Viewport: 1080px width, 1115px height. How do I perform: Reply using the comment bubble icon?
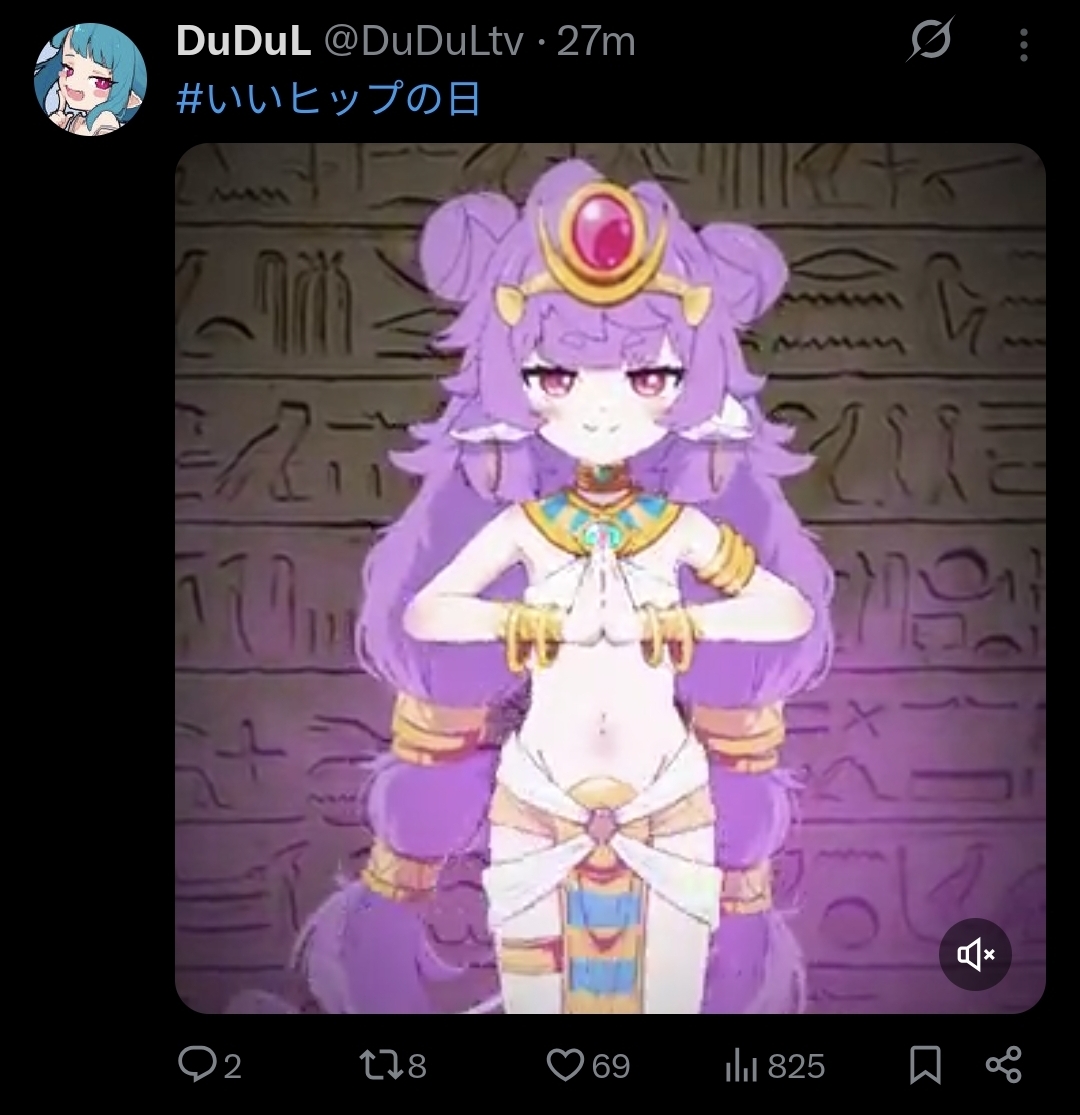point(194,1065)
